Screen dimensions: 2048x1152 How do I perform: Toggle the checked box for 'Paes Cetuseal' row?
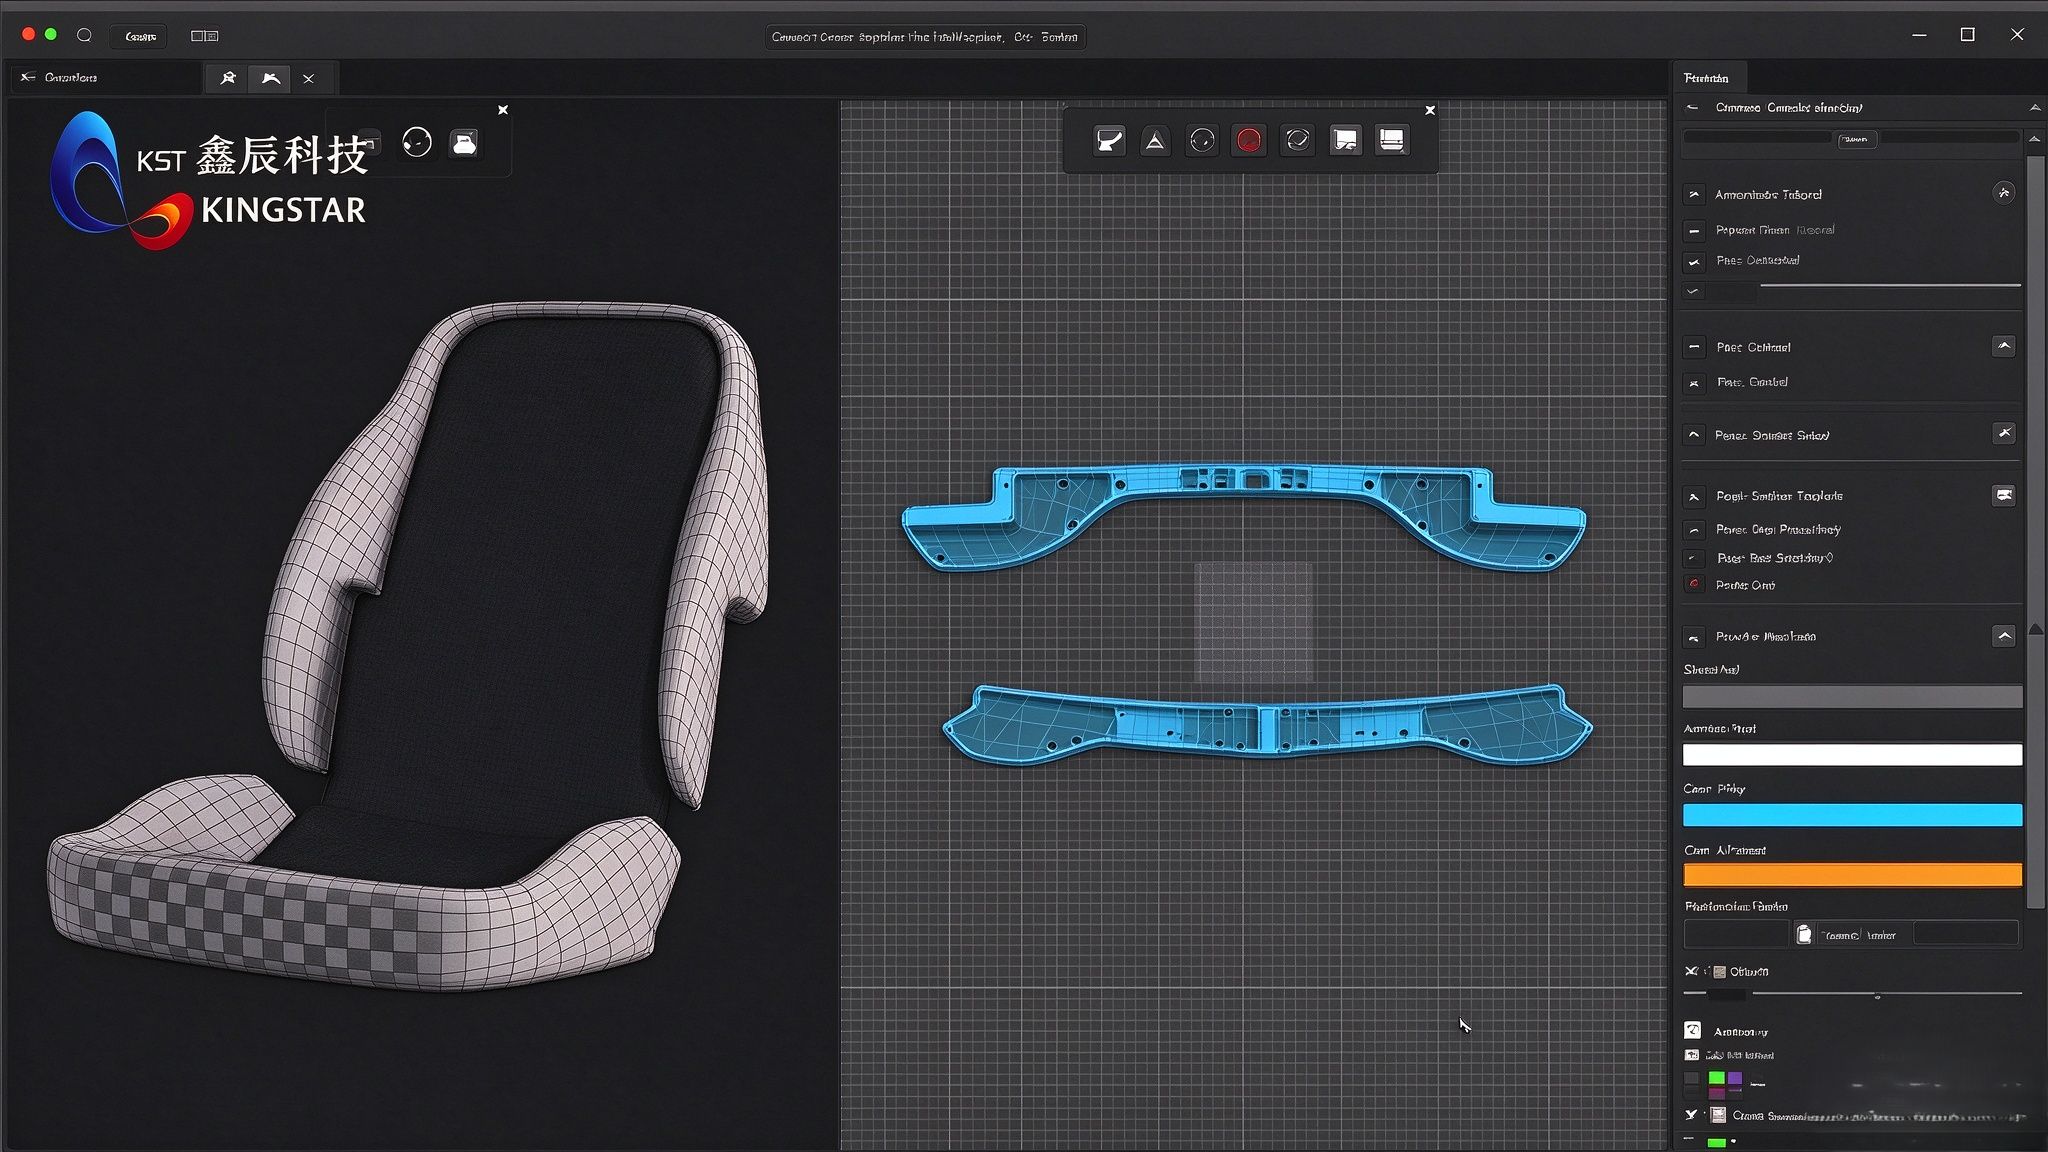1694,262
